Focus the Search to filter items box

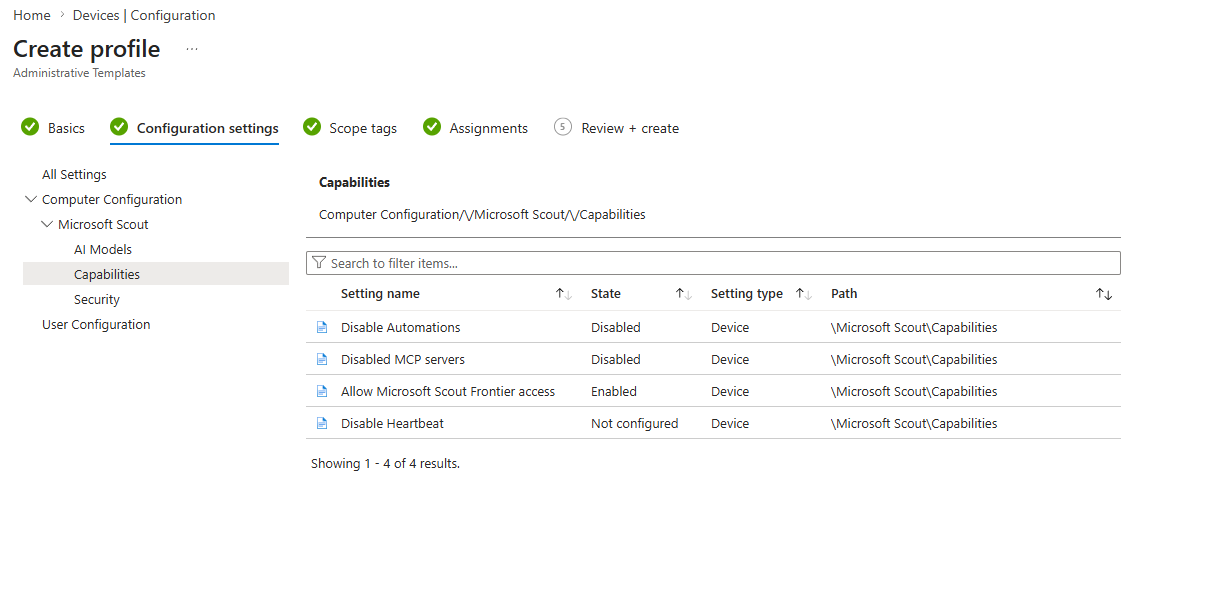[713, 263]
